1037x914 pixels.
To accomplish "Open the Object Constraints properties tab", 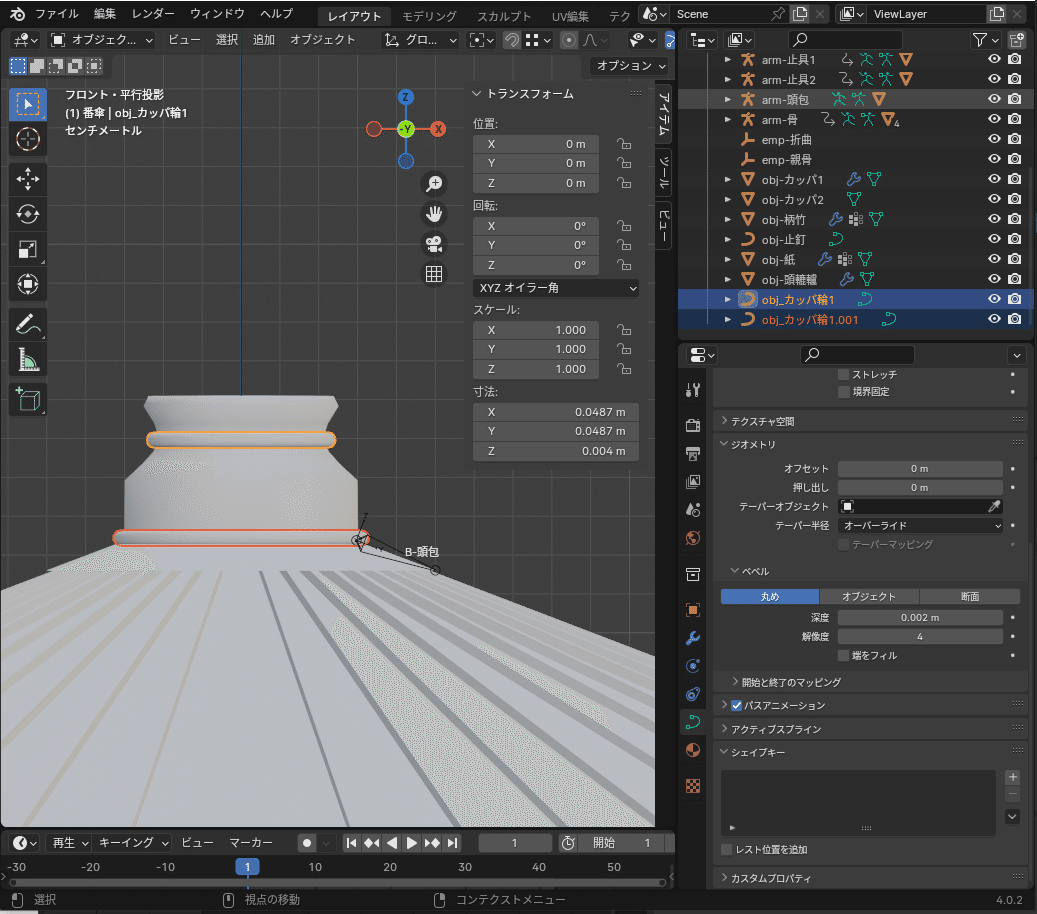I will coord(693,694).
